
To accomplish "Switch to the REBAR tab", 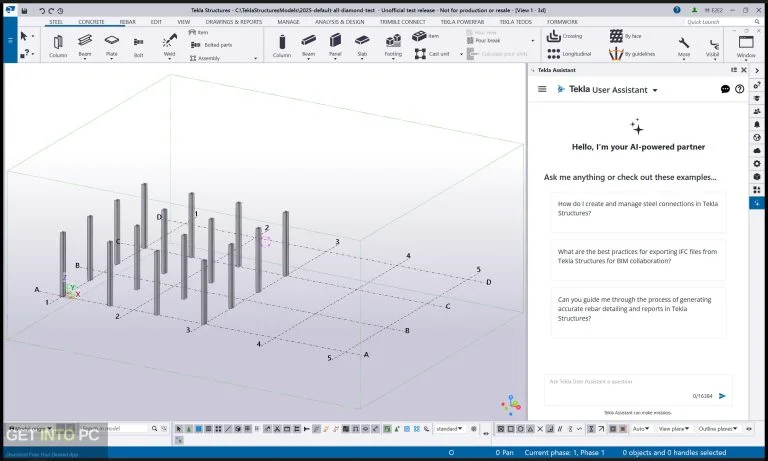I will (x=128, y=22).
